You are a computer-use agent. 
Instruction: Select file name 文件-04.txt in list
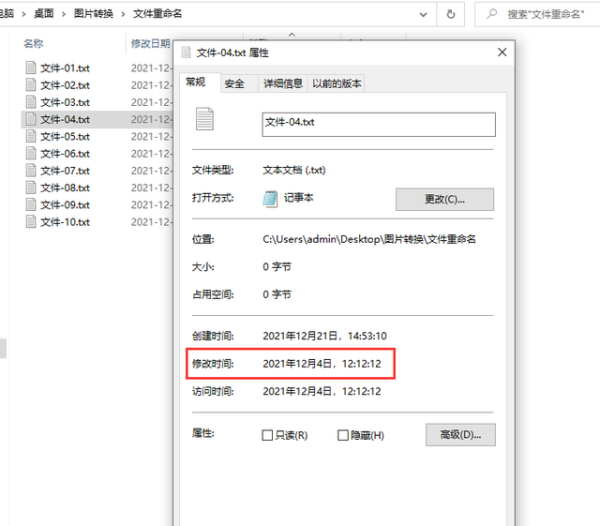tap(65, 119)
